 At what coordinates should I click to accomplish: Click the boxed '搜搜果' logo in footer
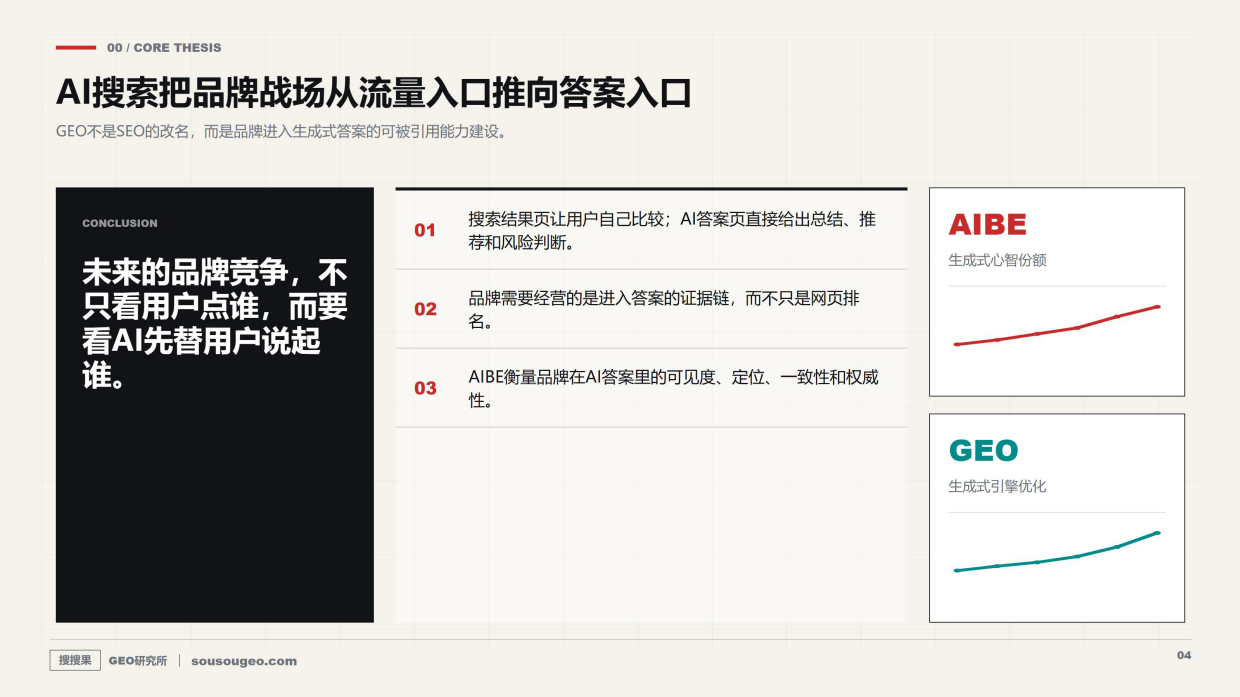(x=75, y=660)
